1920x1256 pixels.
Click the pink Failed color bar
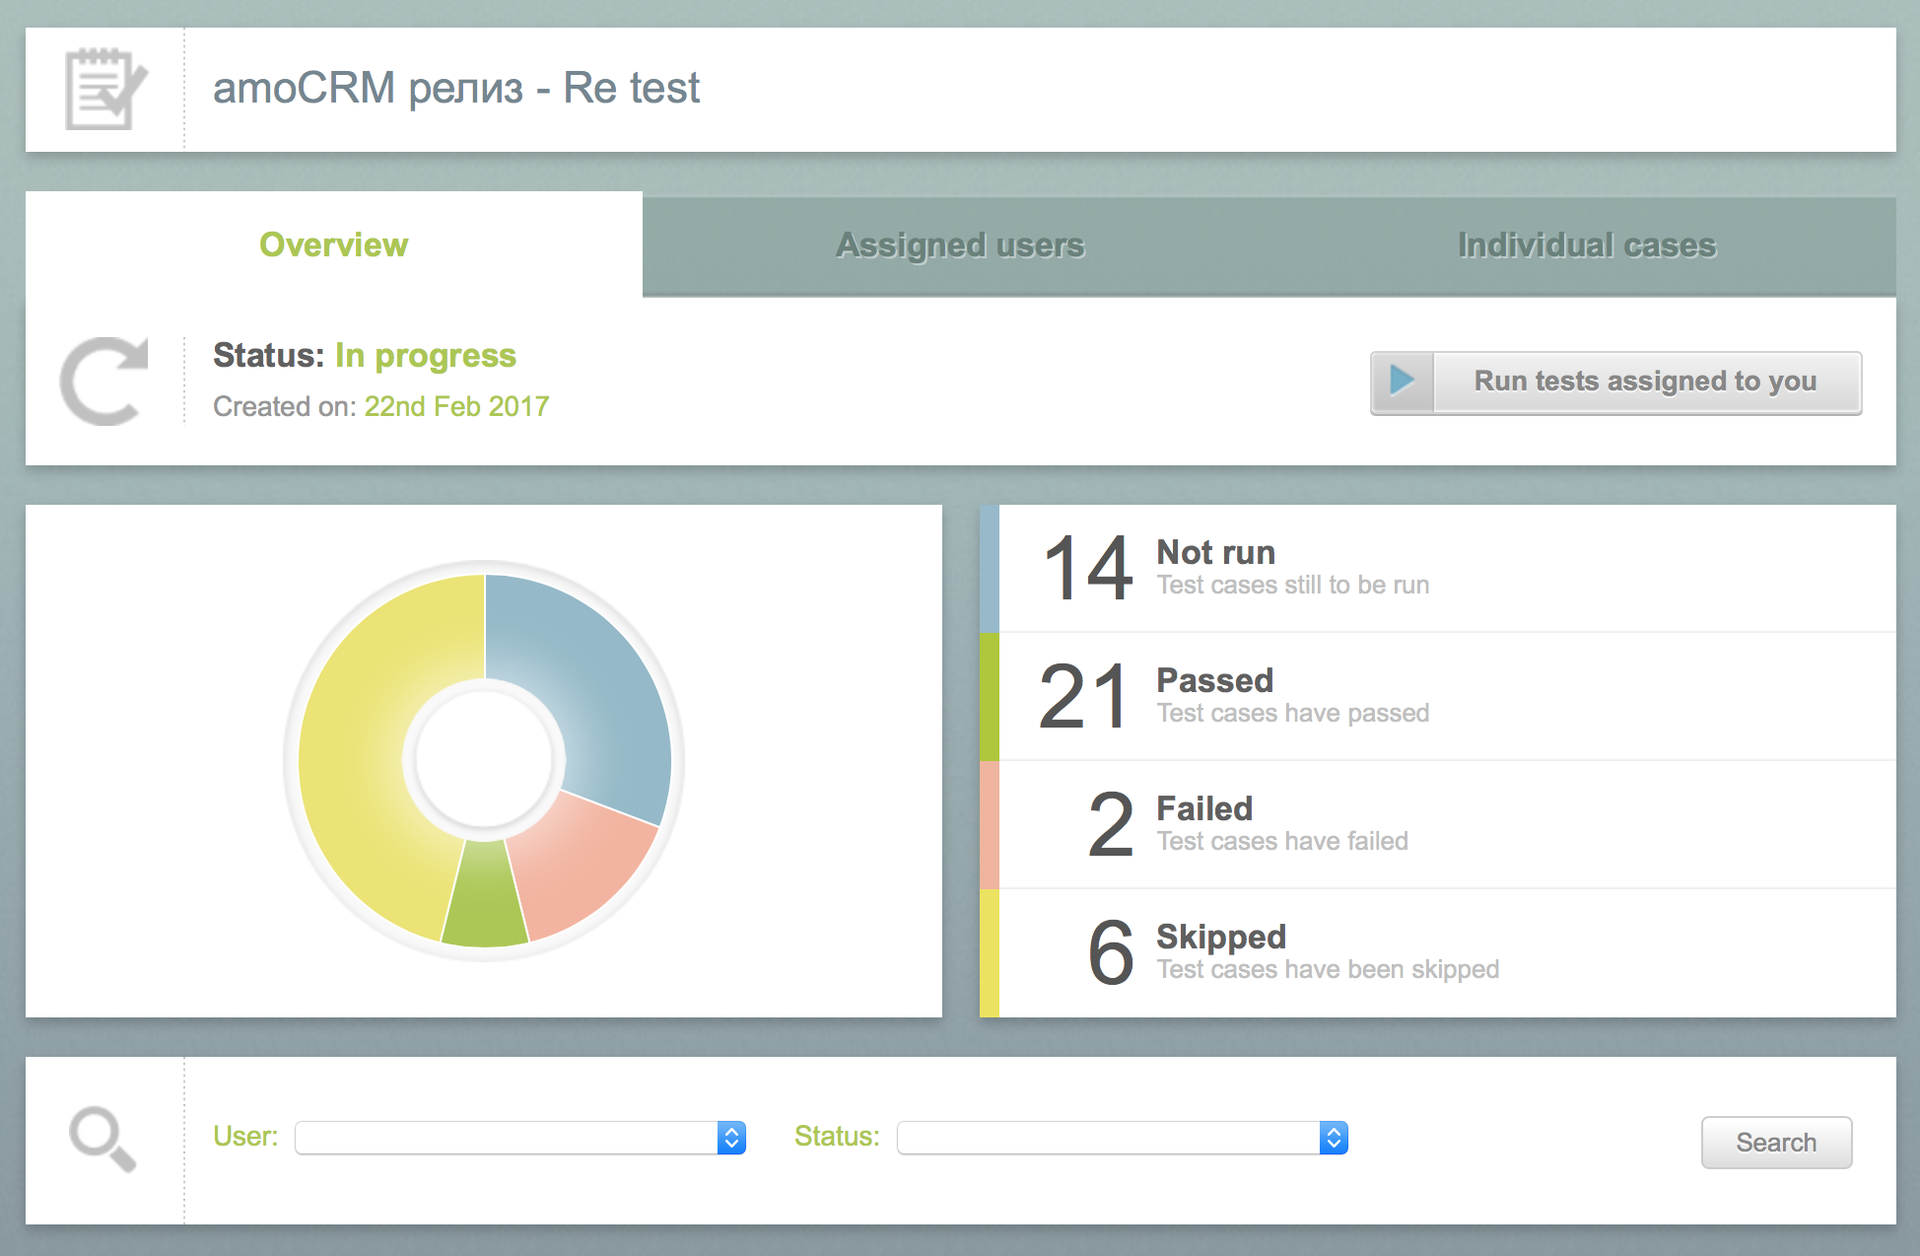point(989,825)
